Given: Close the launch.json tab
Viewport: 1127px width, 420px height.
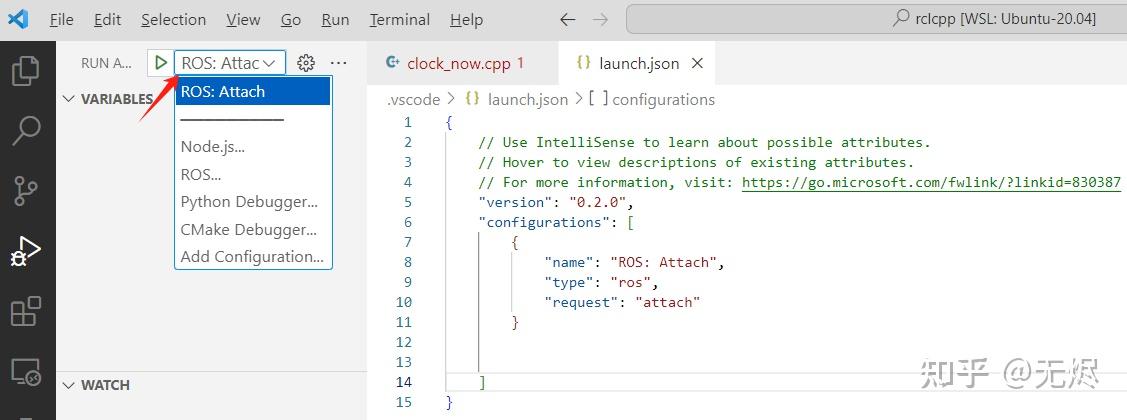Looking at the screenshot, I should click(x=696, y=63).
